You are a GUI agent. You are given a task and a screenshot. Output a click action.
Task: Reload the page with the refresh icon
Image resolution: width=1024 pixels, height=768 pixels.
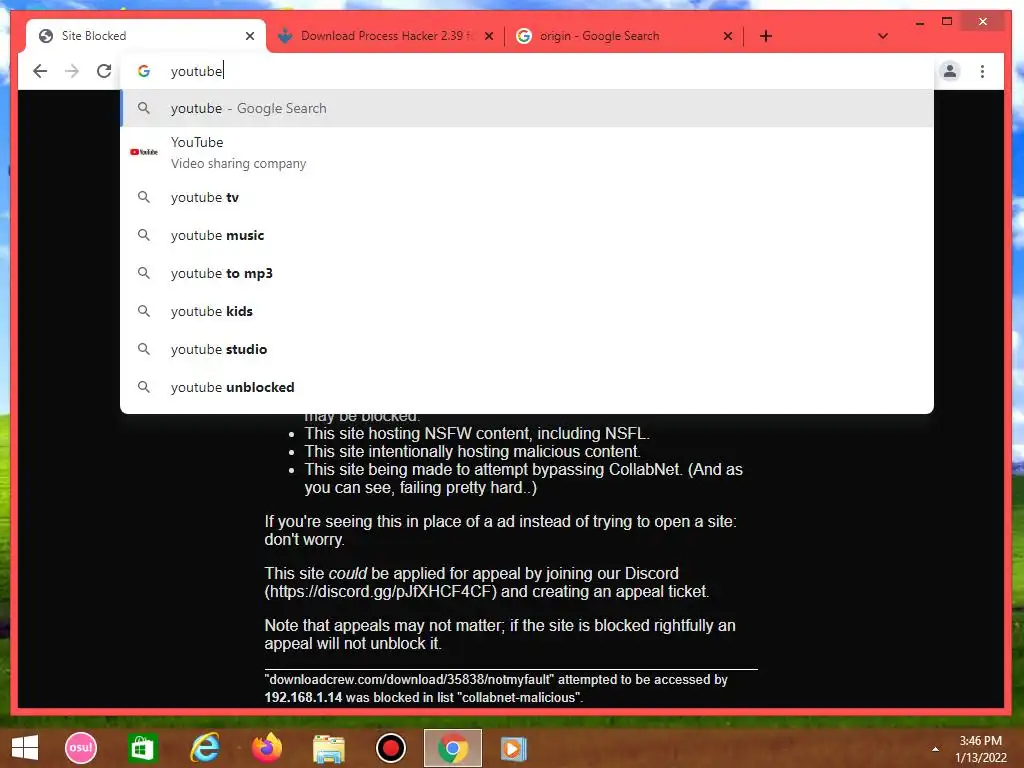tap(104, 71)
